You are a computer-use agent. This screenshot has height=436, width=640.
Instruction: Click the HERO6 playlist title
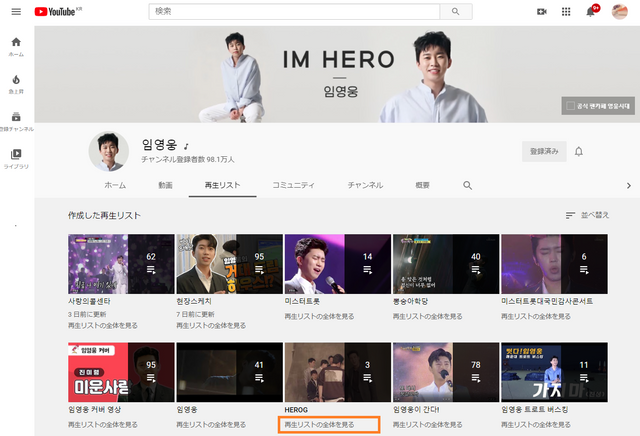(x=296, y=409)
